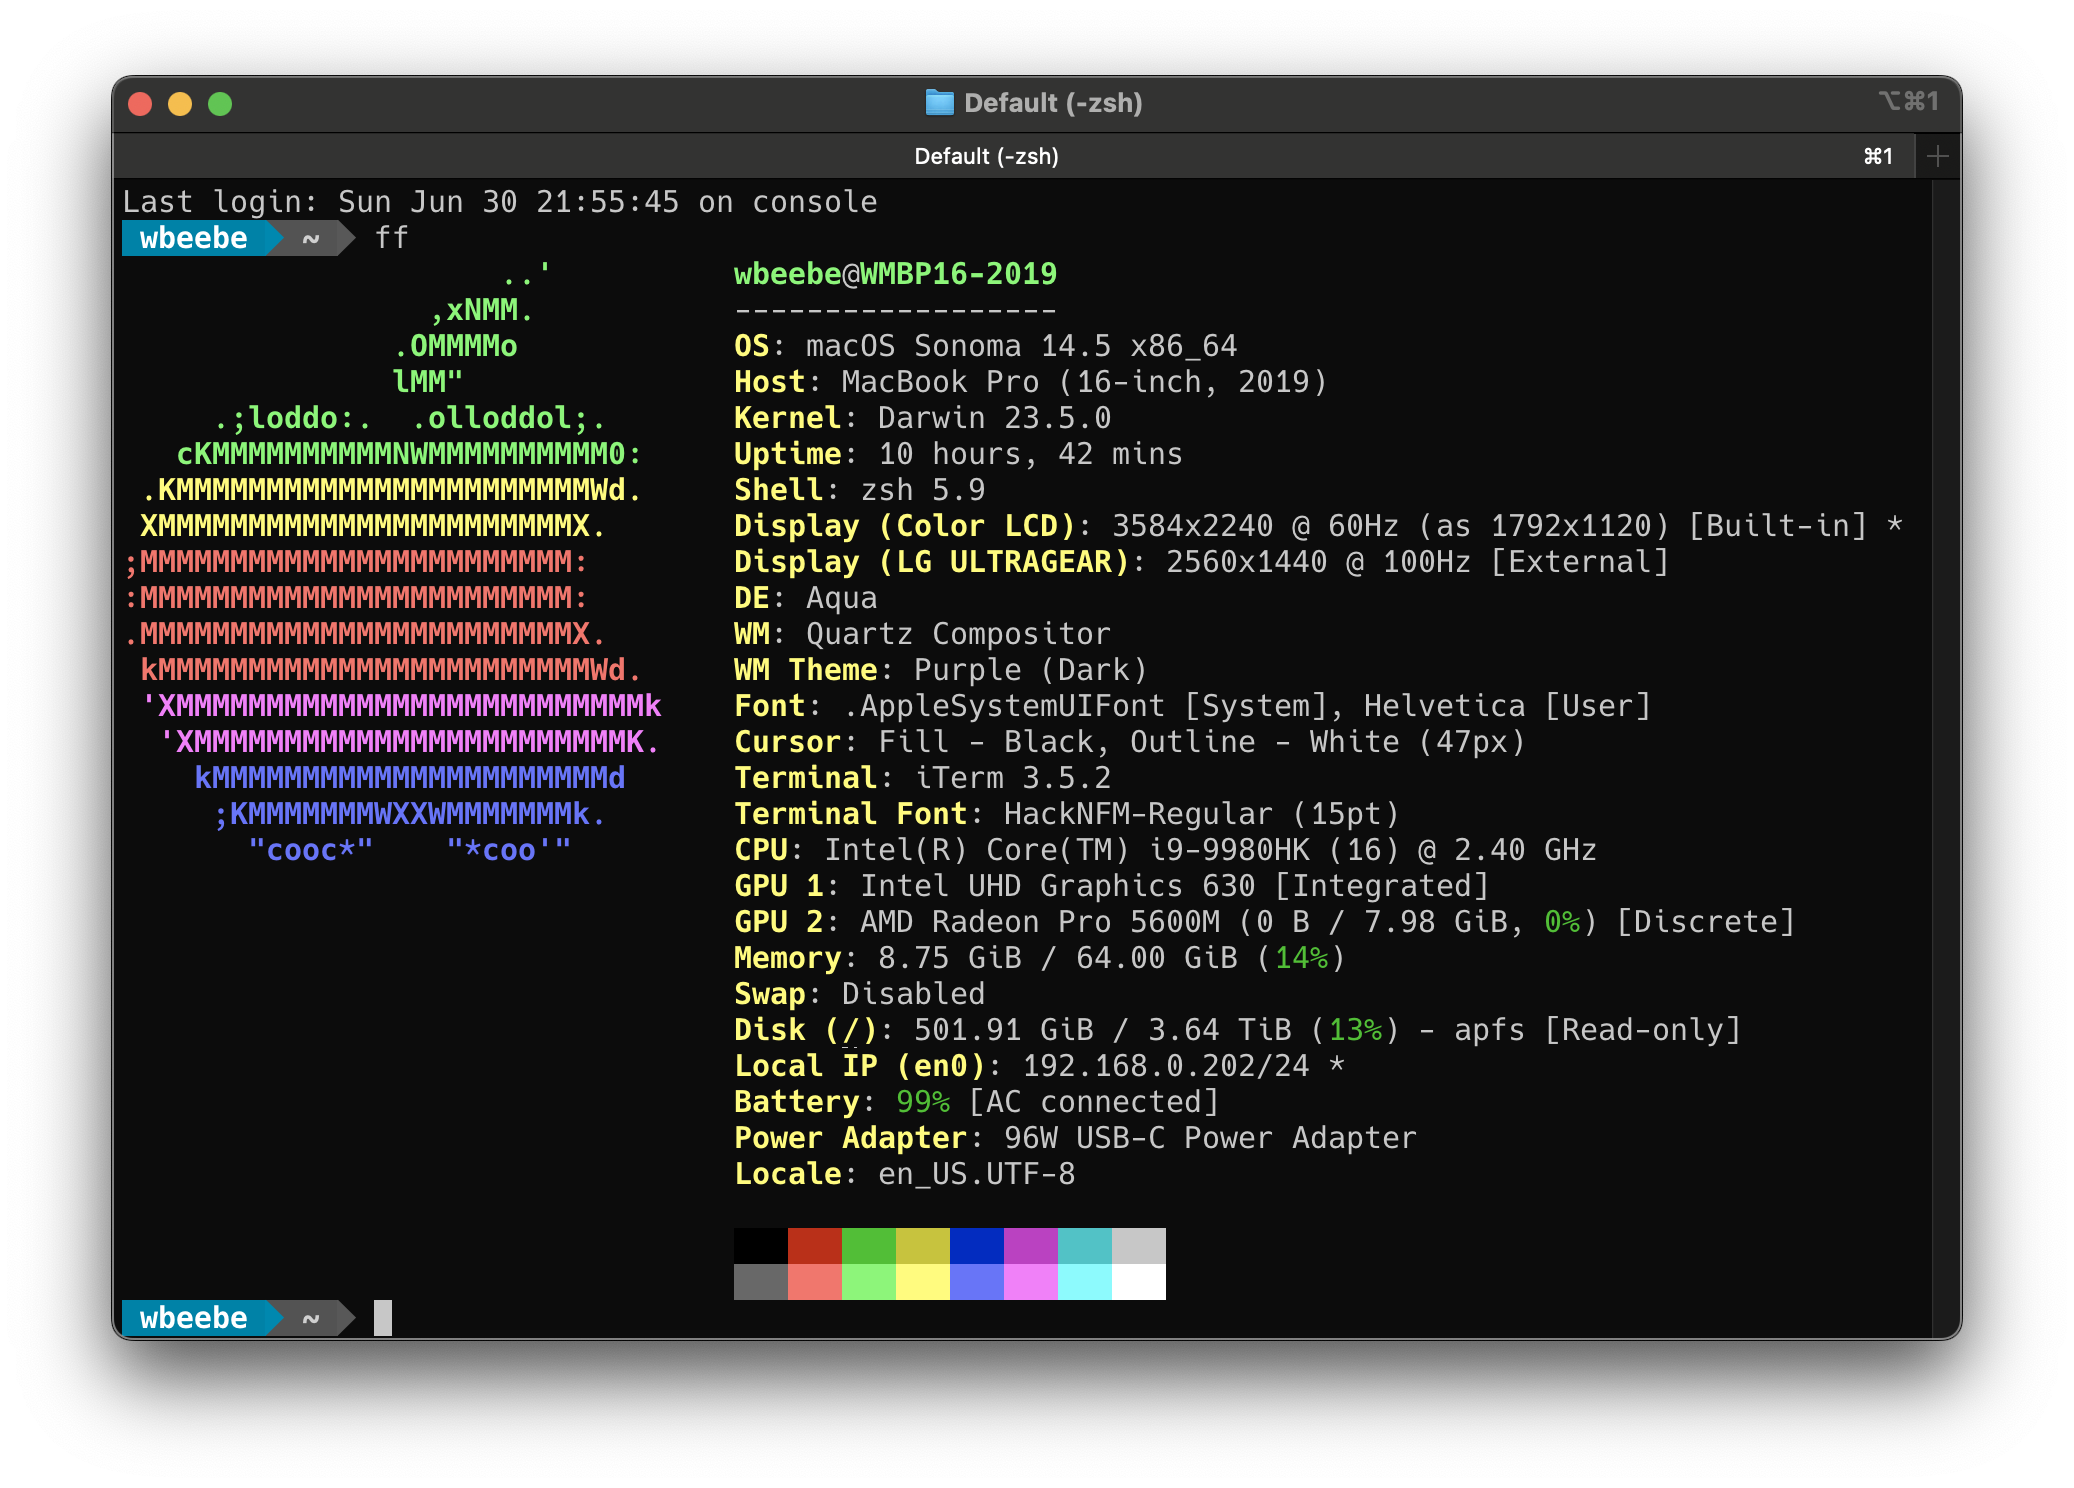Click the salmon pink color block
This screenshot has height=1488, width=2074.
[x=815, y=1282]
